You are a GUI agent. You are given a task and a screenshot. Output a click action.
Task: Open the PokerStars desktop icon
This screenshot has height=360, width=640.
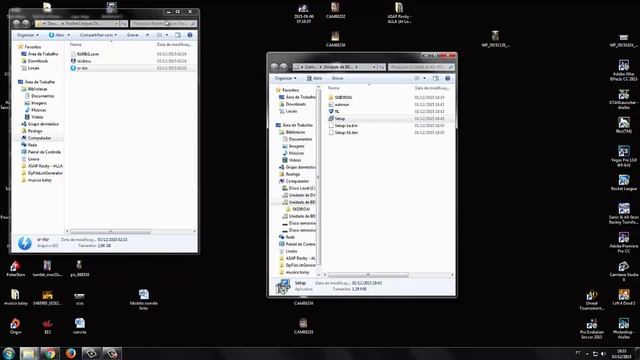(x=16, y=269)
